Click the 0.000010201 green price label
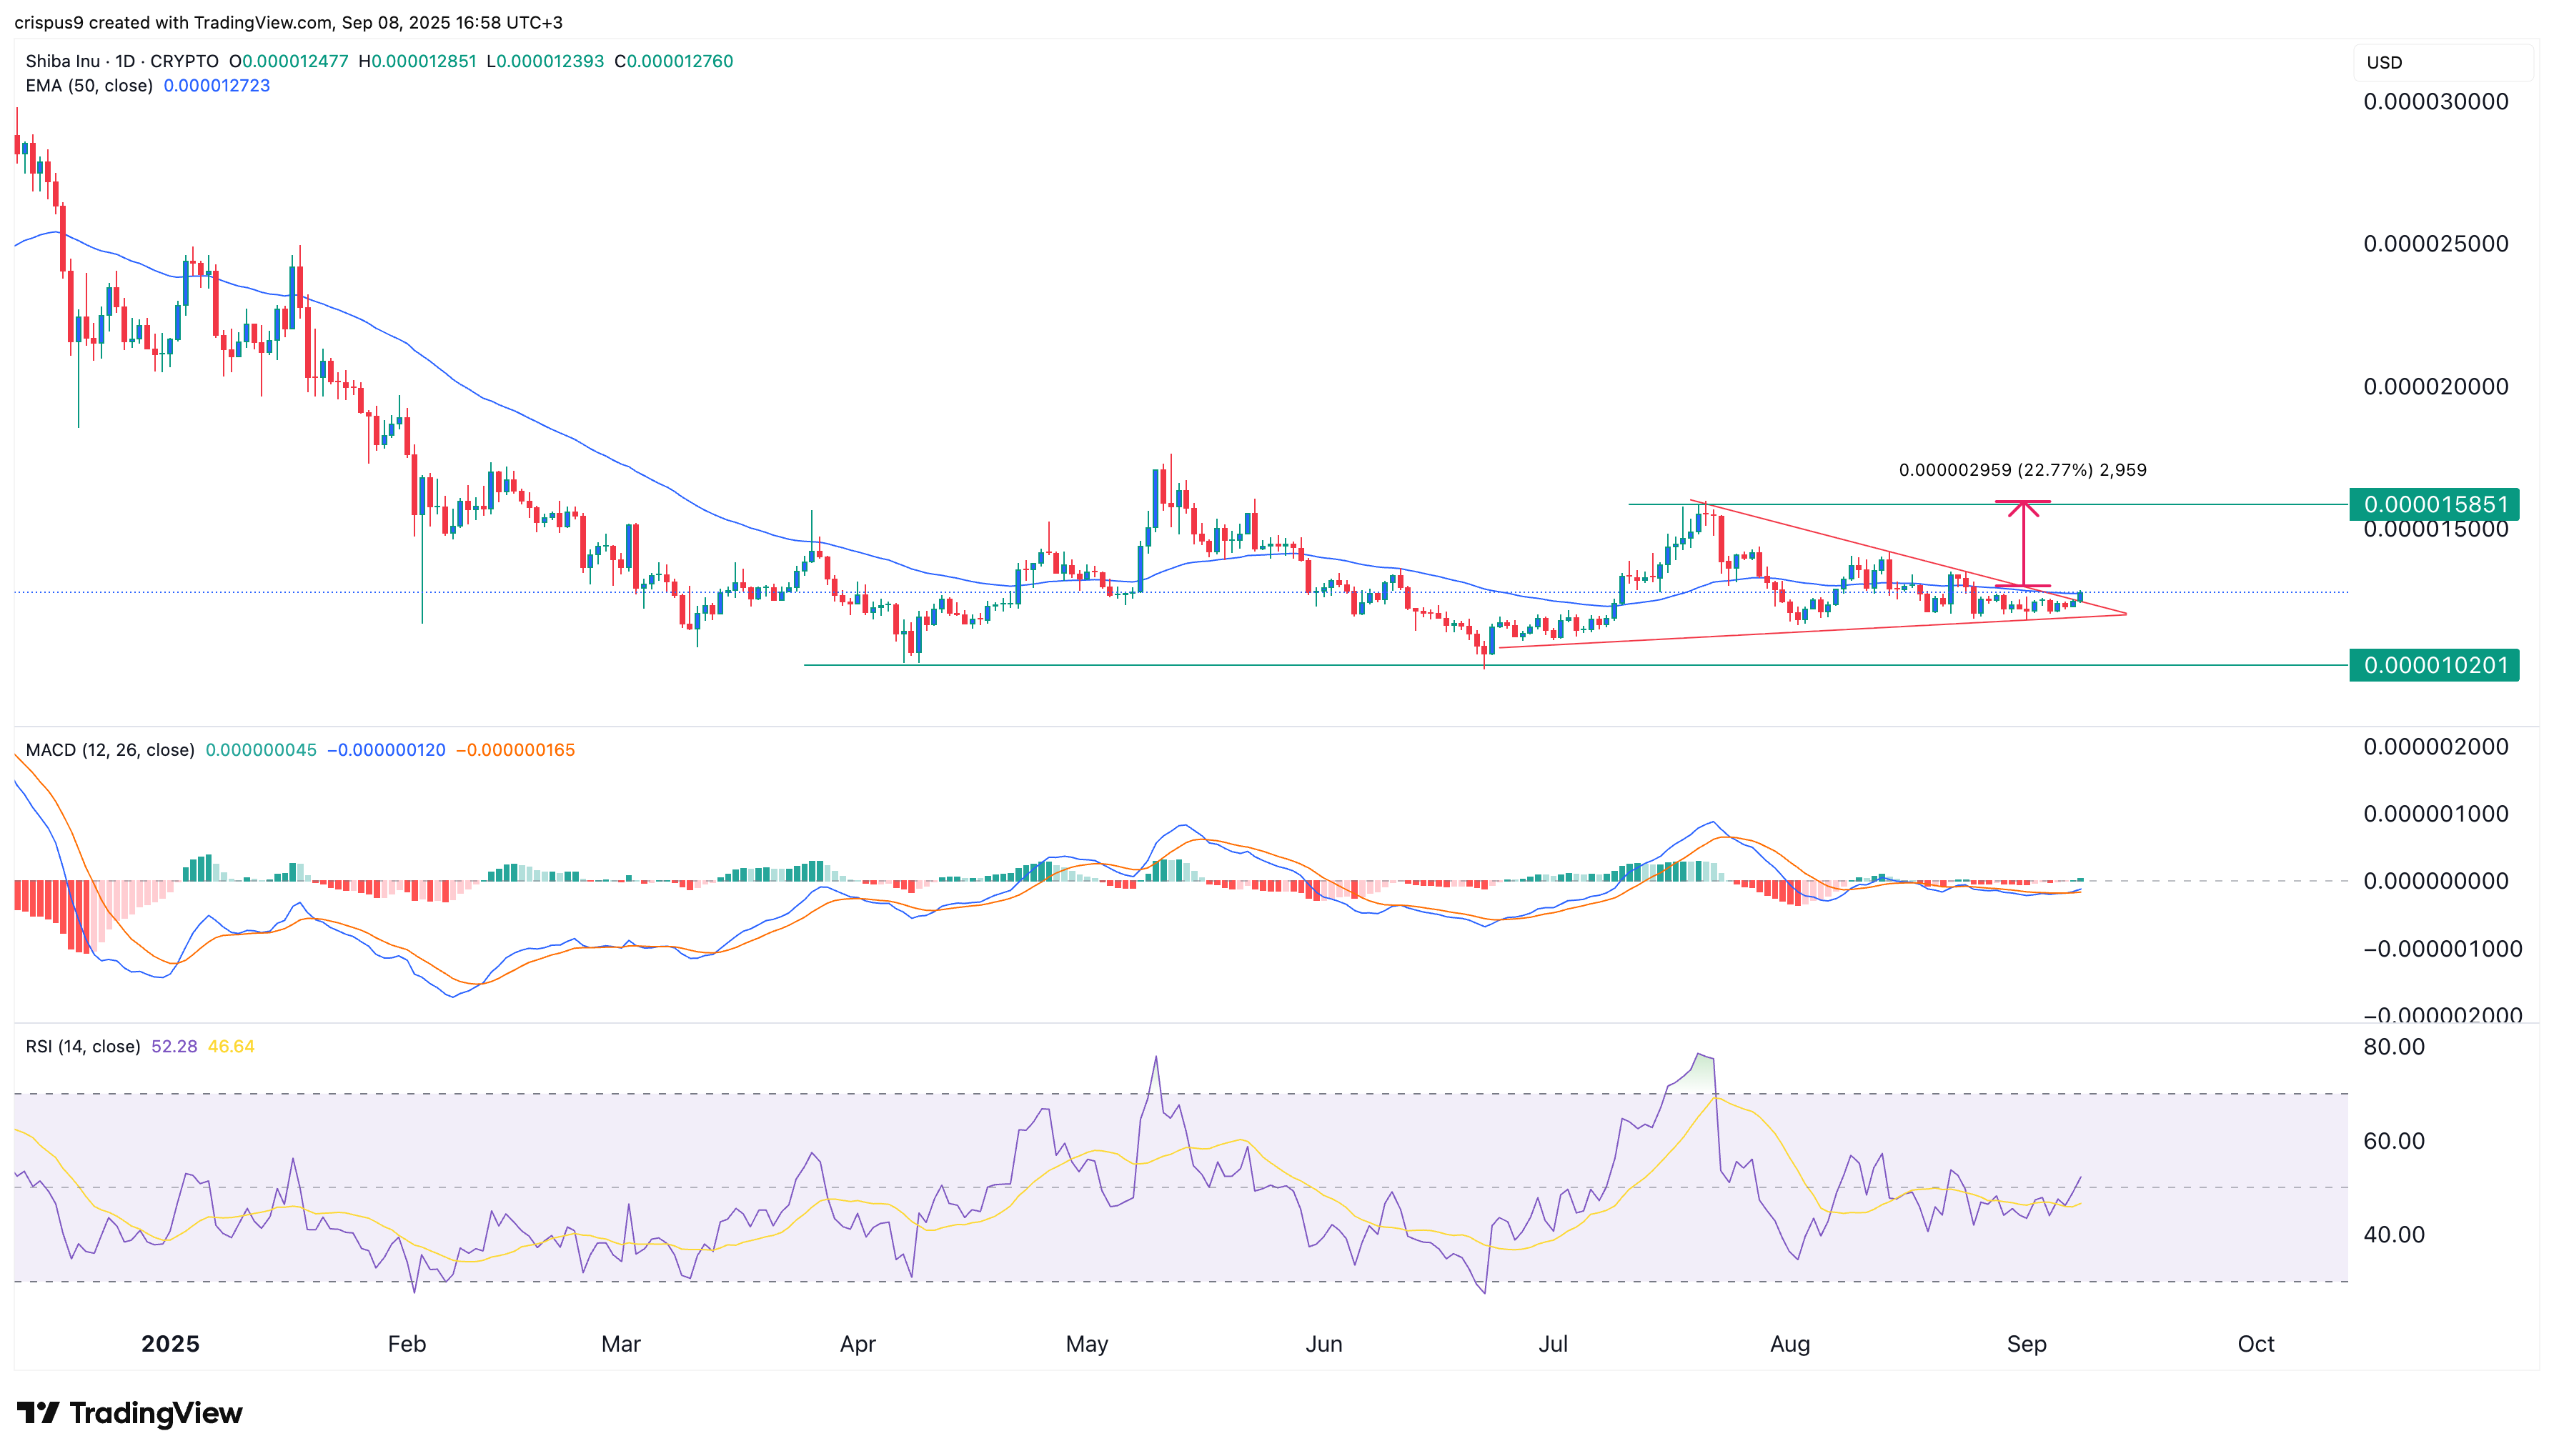Image resolution: width=2554 pixels, height=1456 pixels. coord(2434,665)
